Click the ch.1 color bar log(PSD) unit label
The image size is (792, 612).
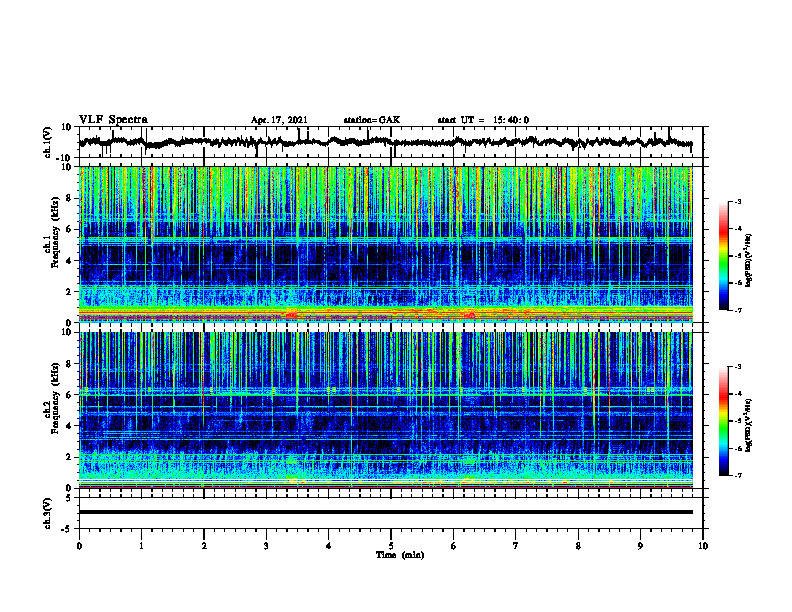pos(748,260)
